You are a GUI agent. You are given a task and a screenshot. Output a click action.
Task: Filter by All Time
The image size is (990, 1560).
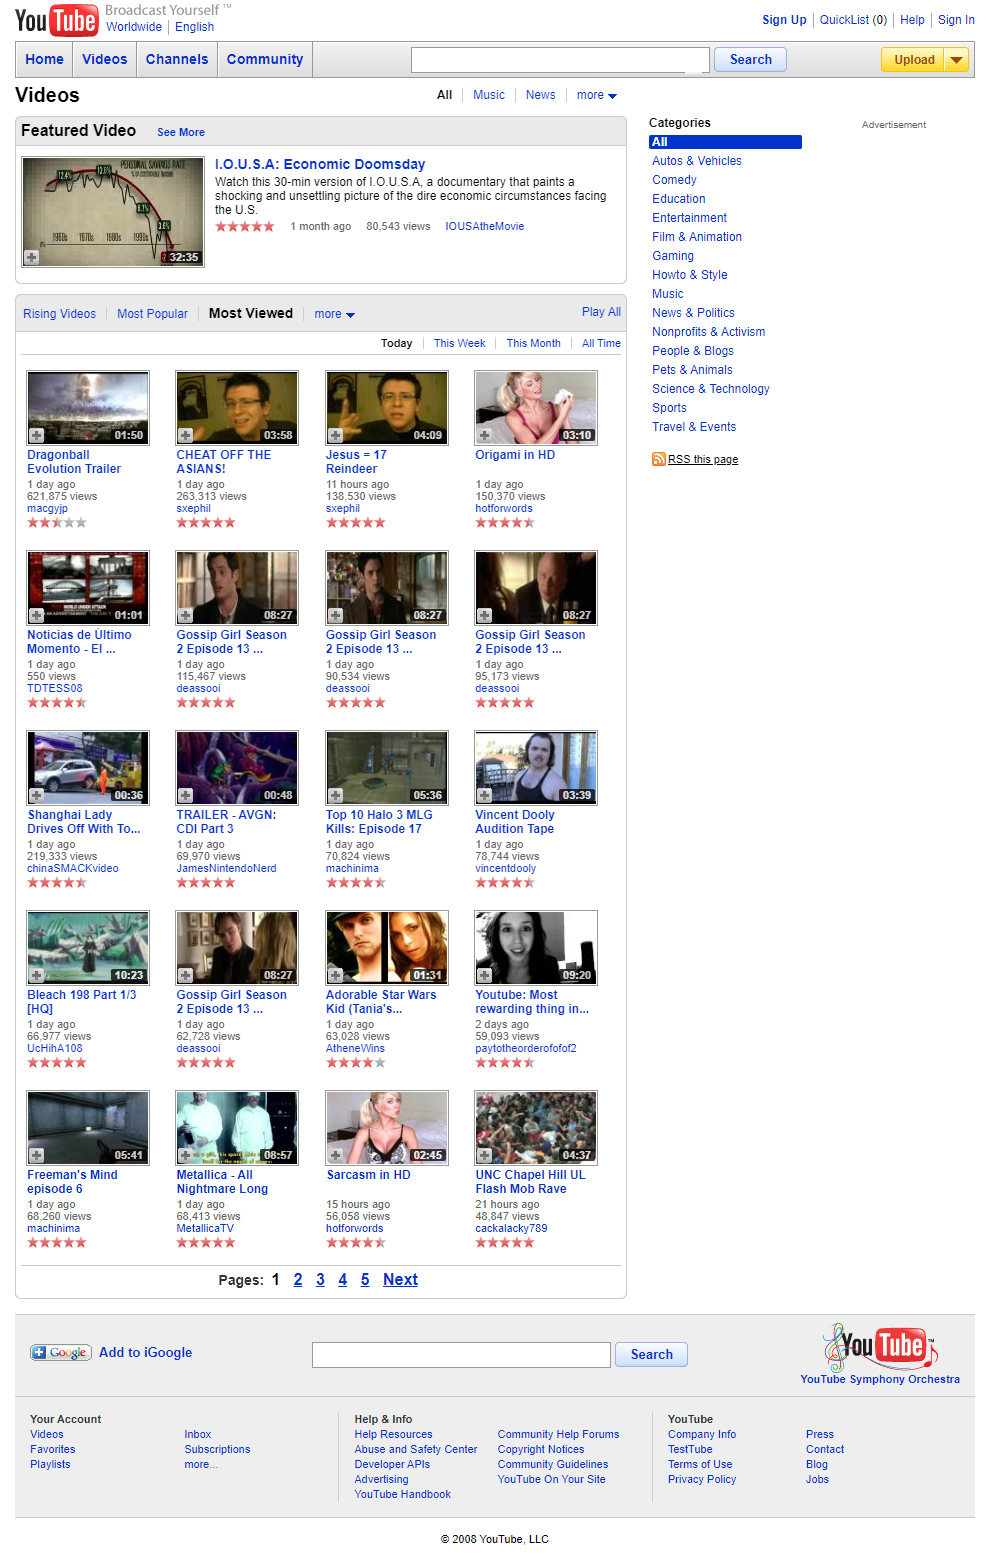pyautogui.click(x=601, y=343)
